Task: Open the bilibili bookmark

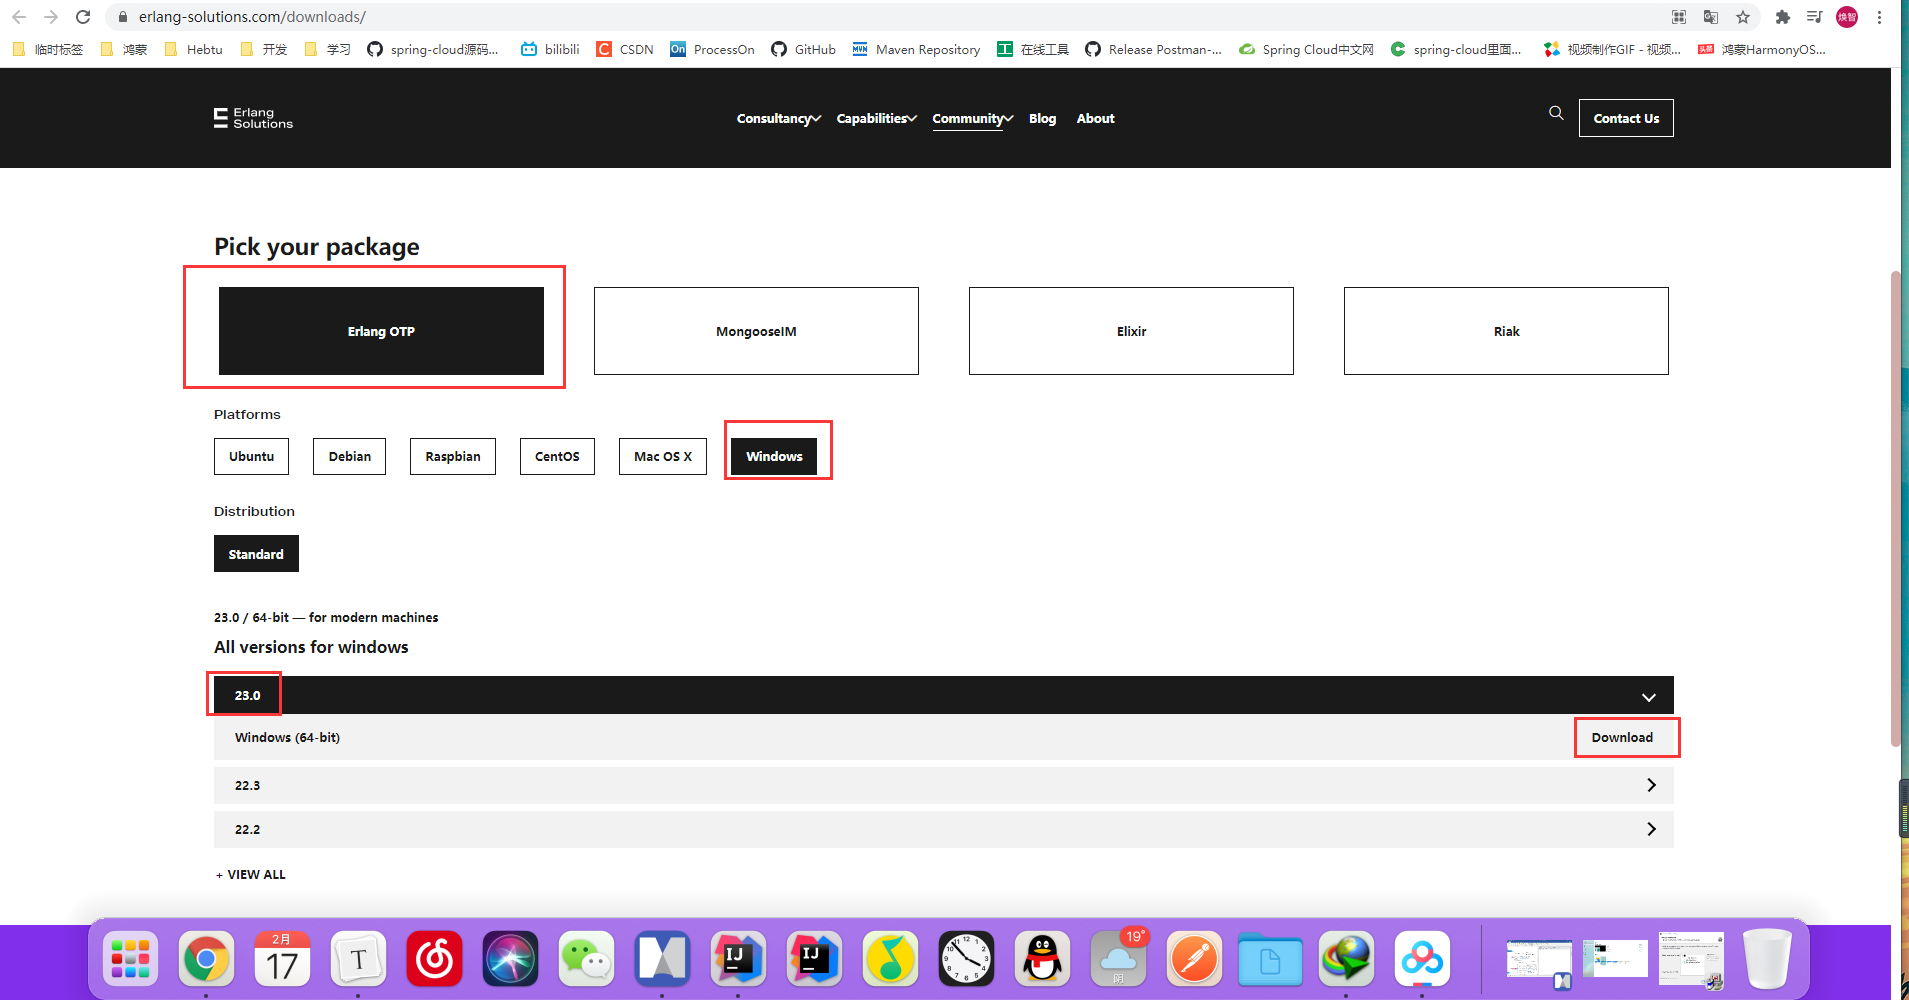Action: tap(550, 49)
